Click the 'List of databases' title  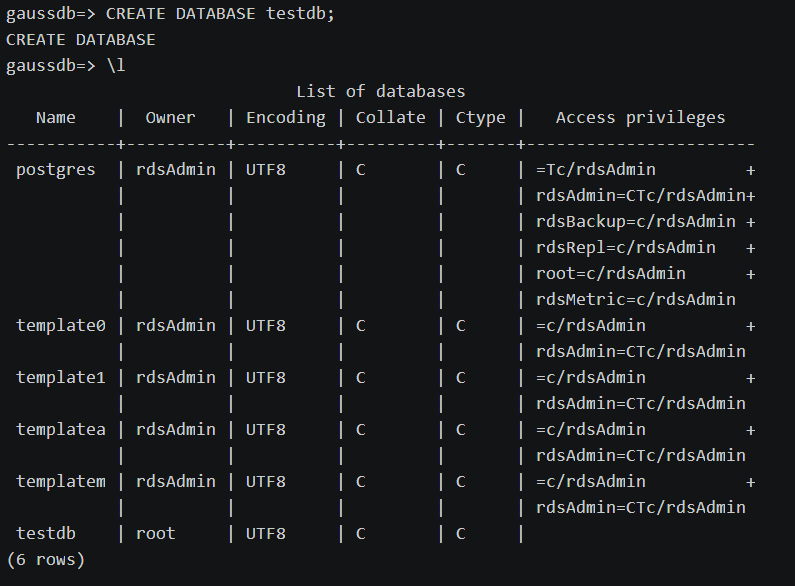(x=380, y=91)
